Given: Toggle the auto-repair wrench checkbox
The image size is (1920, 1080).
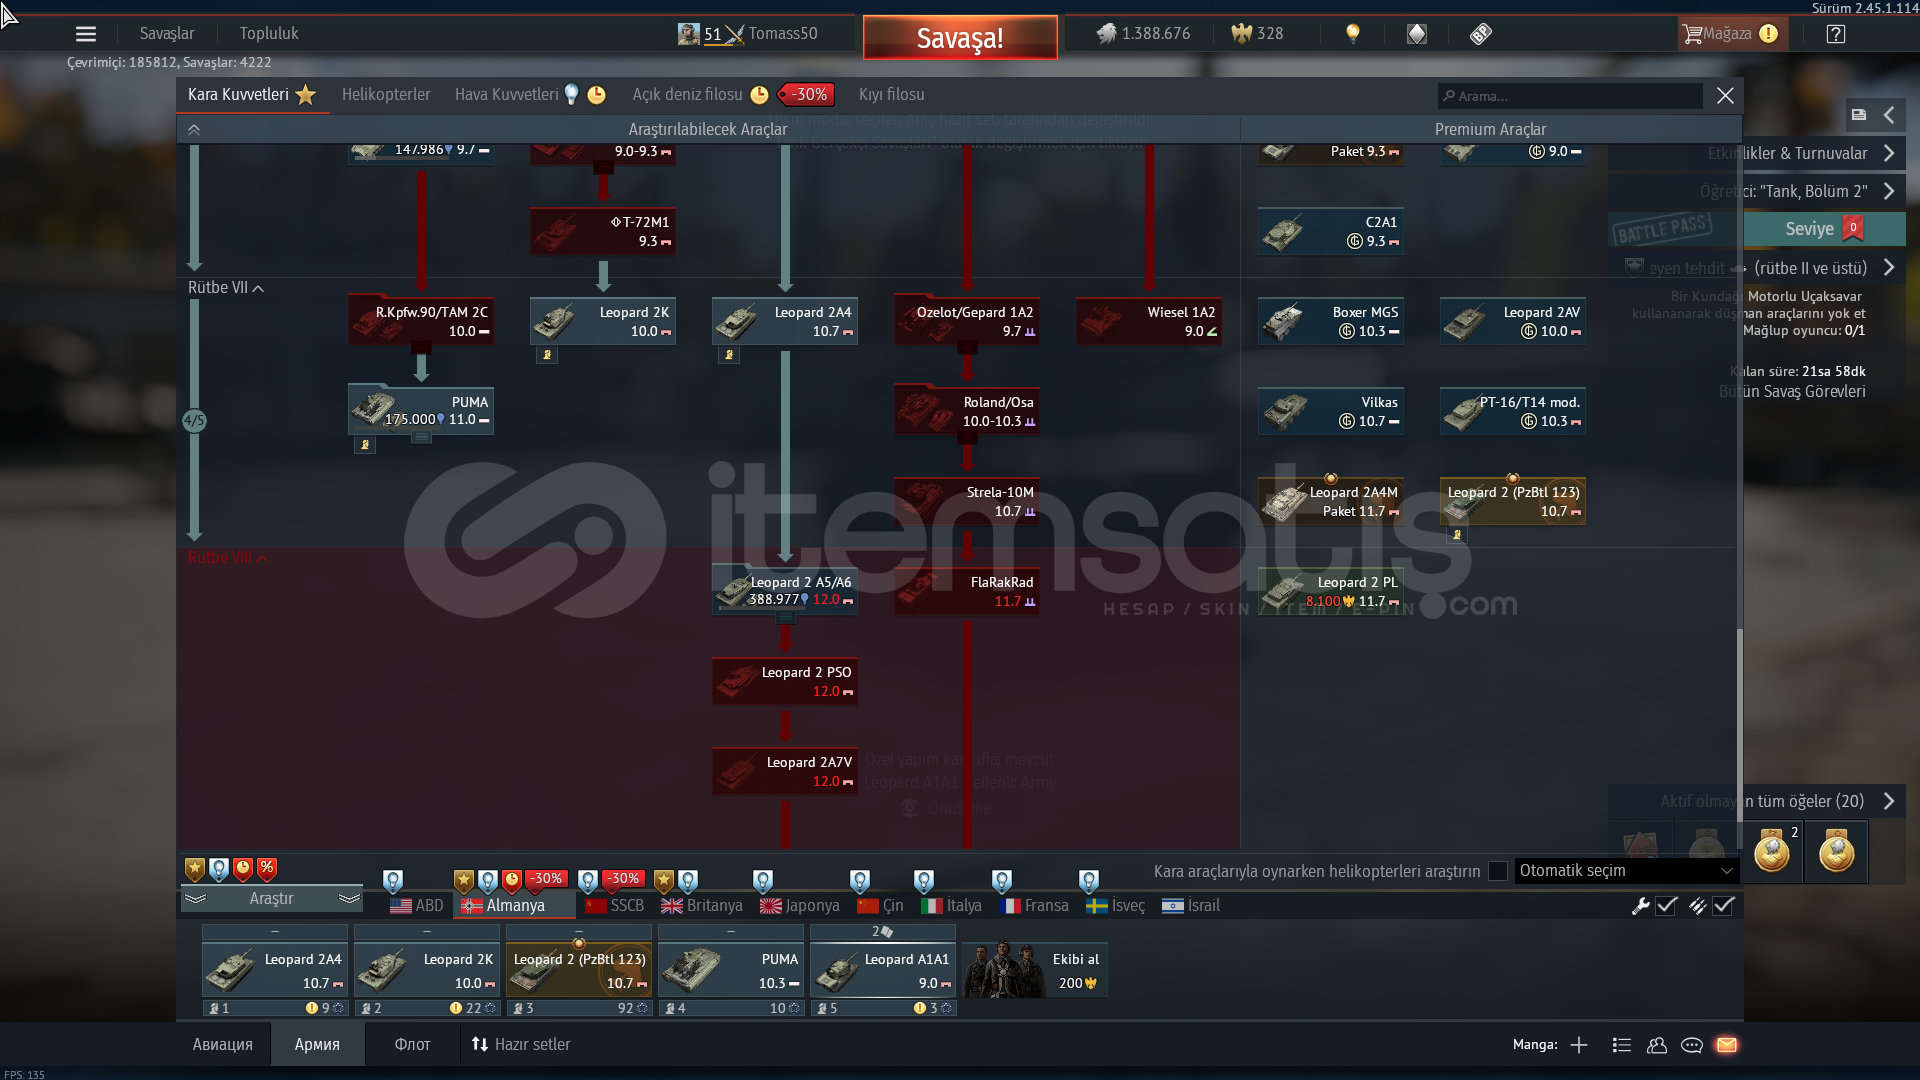Looking at the screenshot, I should tap(1666, 906).
